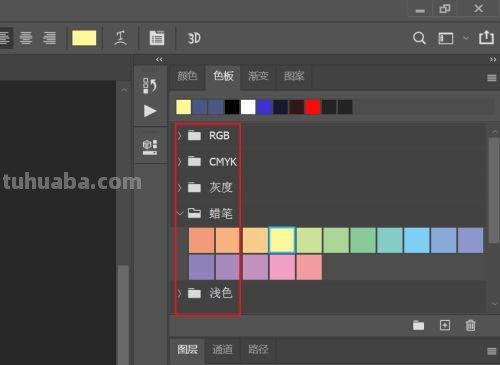Screen dimensions: 500x365
Task: Switch to the 通道 tab
Action: coord(222,350)
